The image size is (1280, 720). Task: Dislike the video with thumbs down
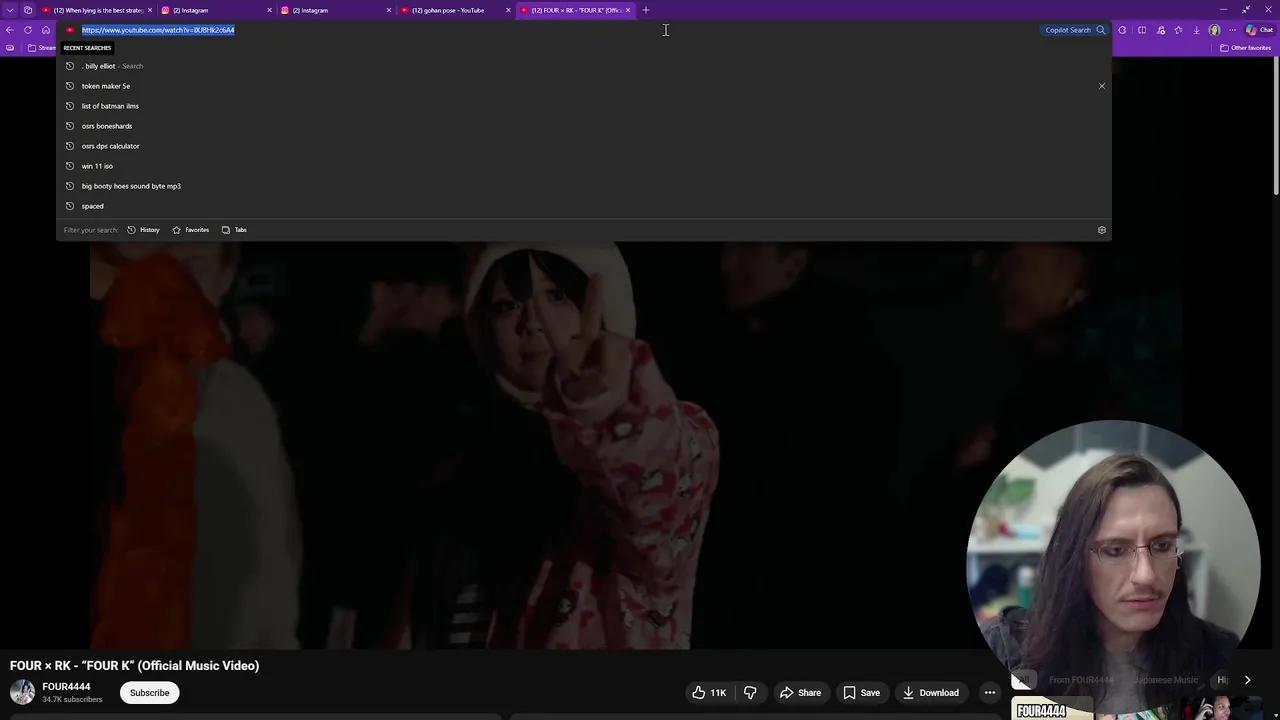pyautogui.click(x=750, y=693)
